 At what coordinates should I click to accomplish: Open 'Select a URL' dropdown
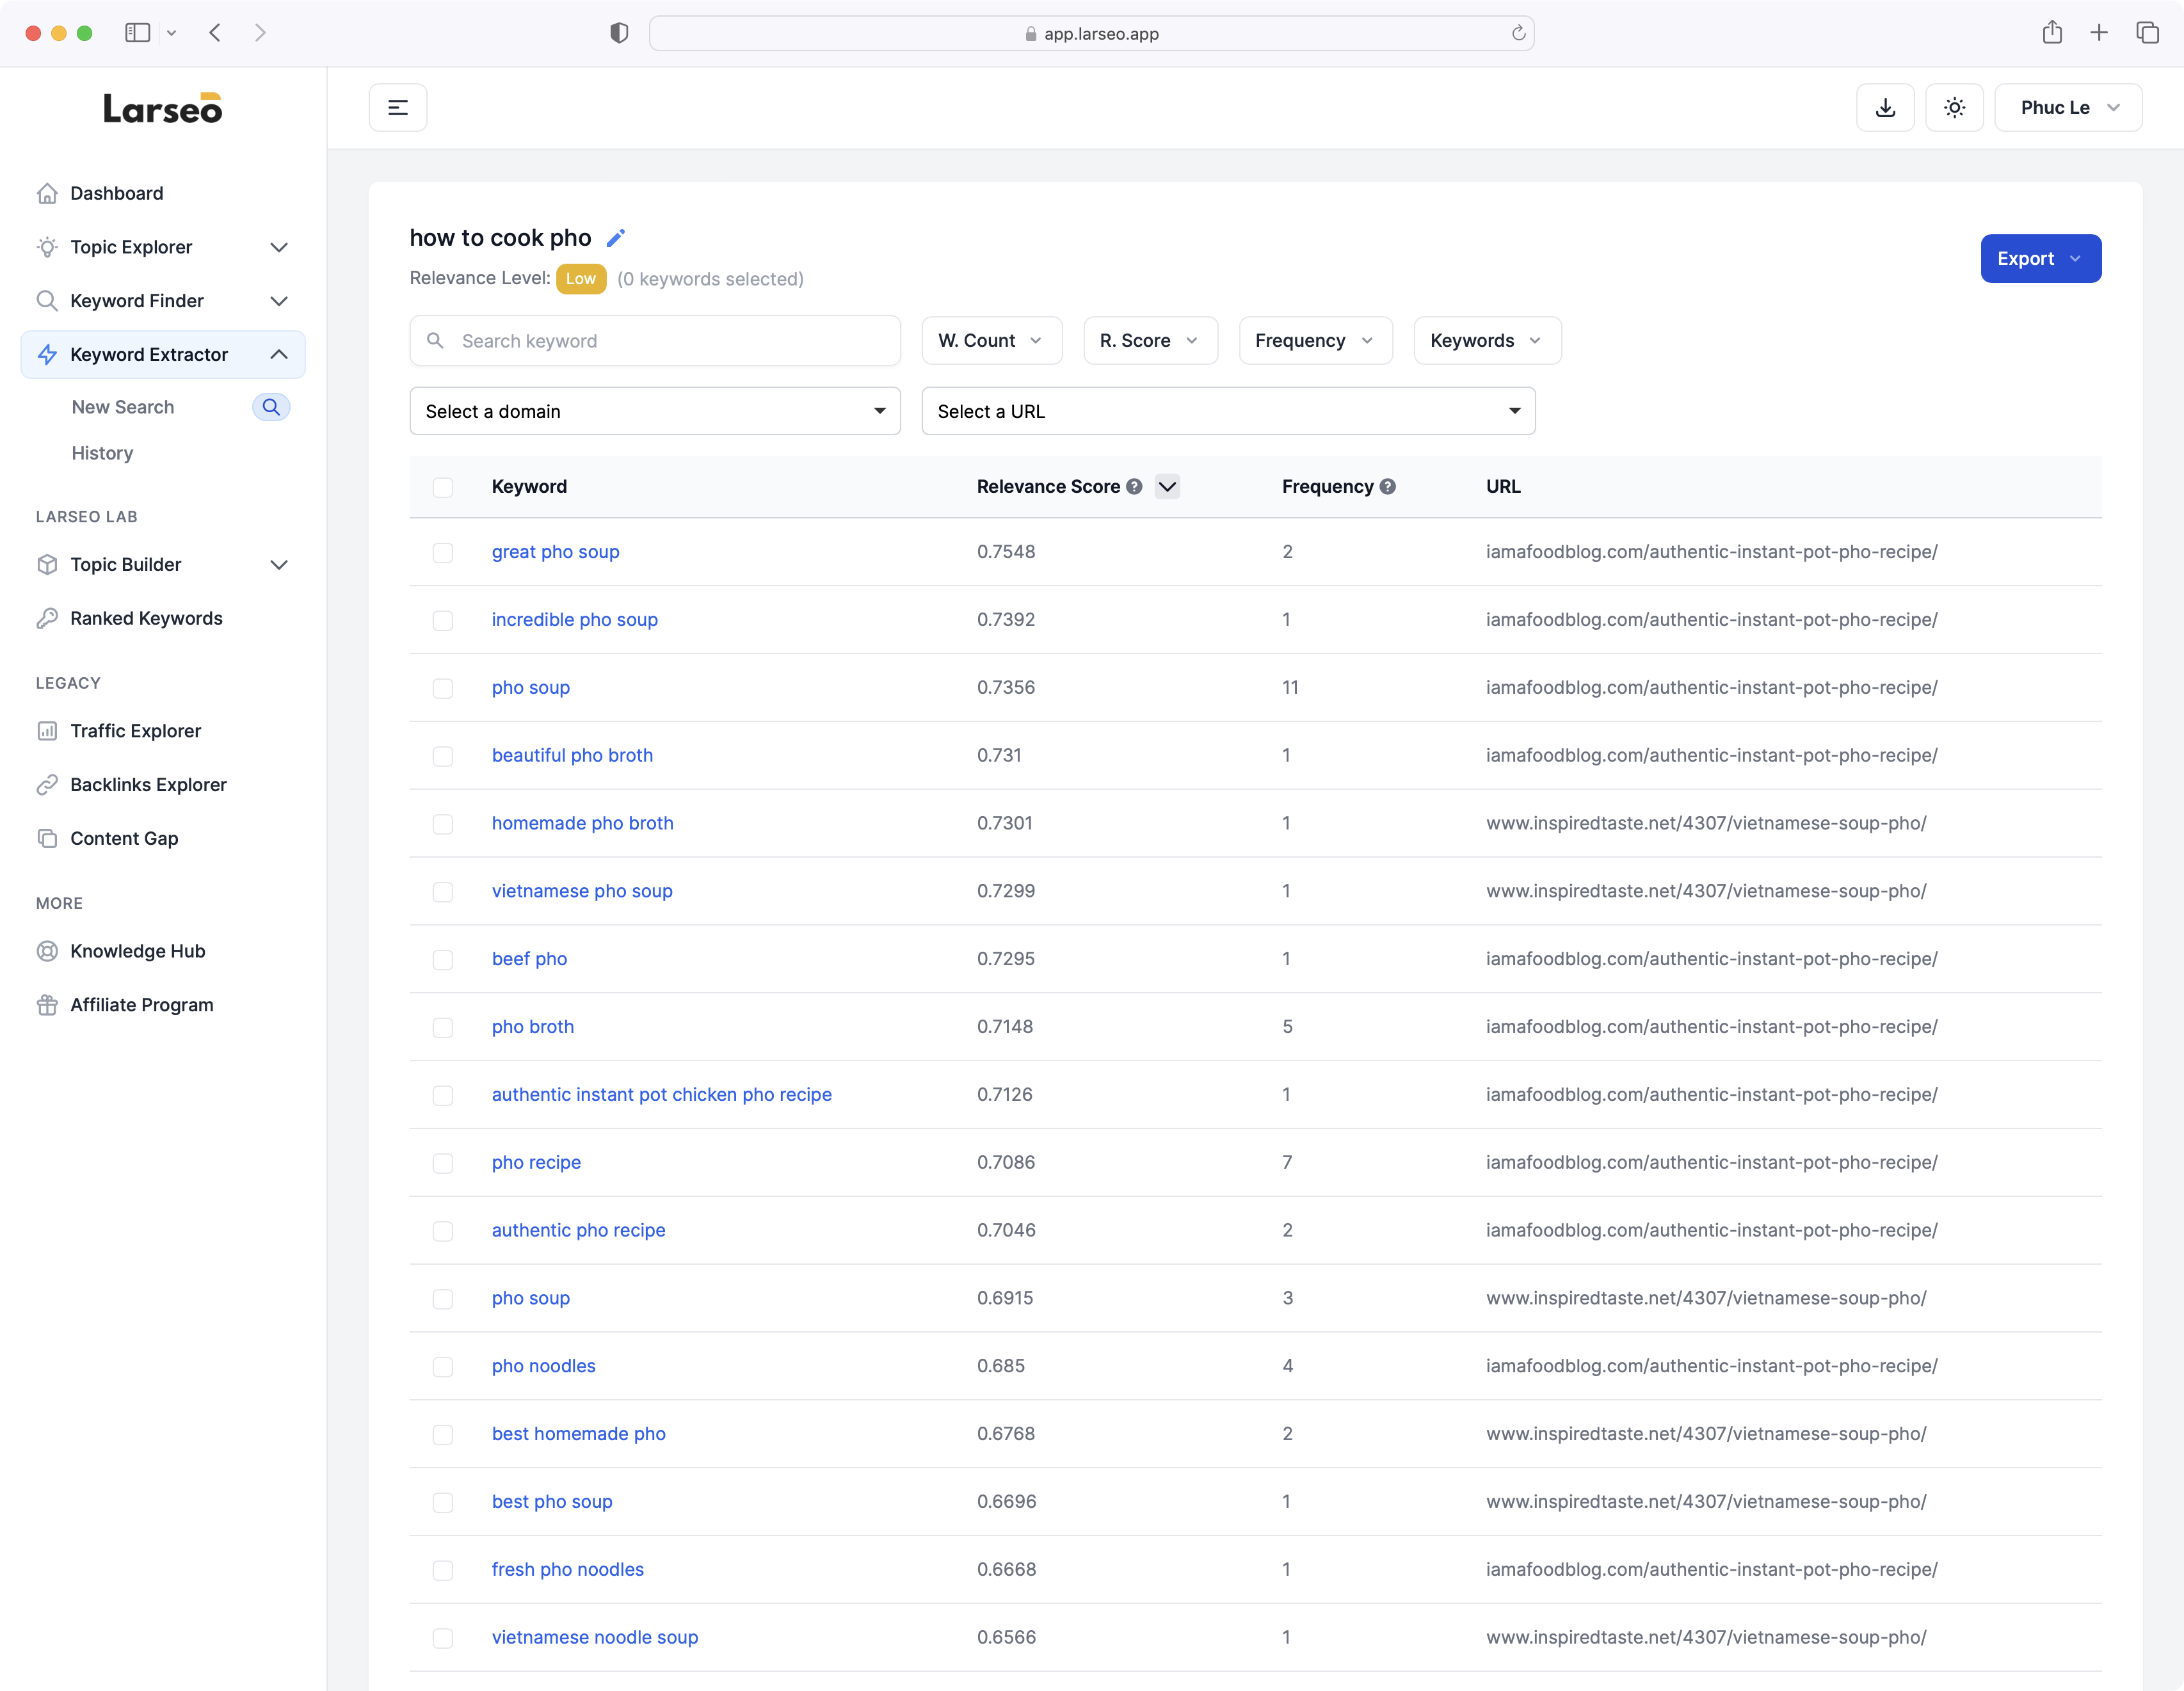(1228, 411)
